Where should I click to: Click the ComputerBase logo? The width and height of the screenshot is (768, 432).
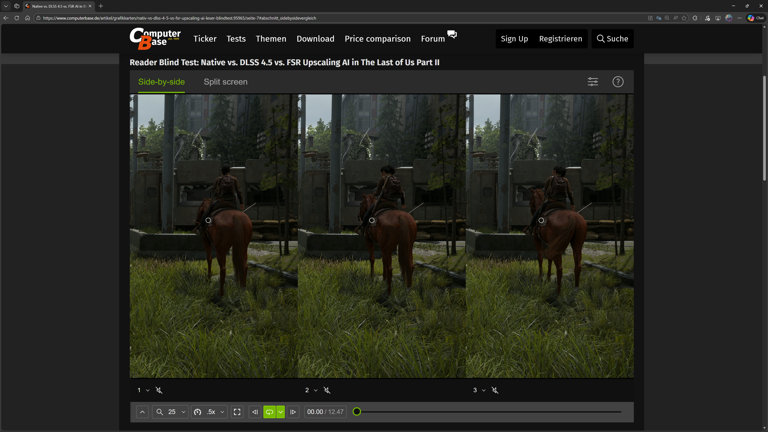point(155,38)
